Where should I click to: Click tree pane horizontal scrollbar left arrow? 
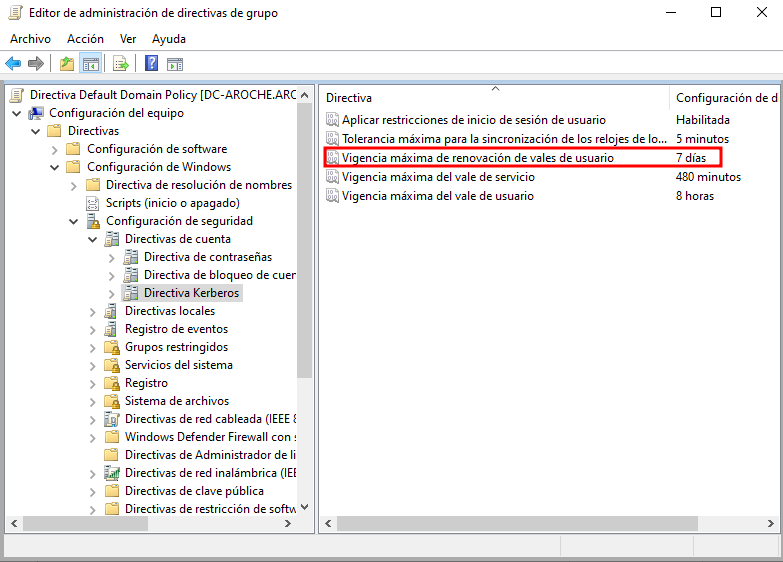[14, 524]
